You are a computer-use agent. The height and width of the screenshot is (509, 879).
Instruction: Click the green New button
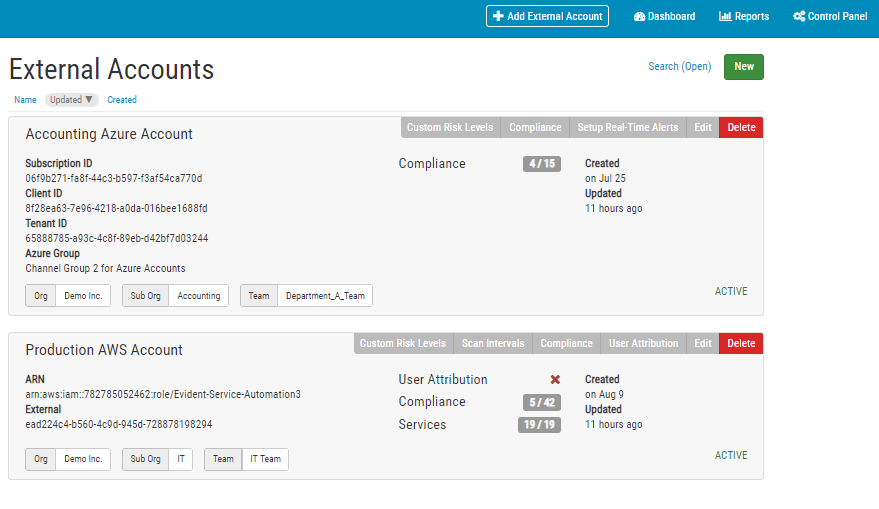743,67
